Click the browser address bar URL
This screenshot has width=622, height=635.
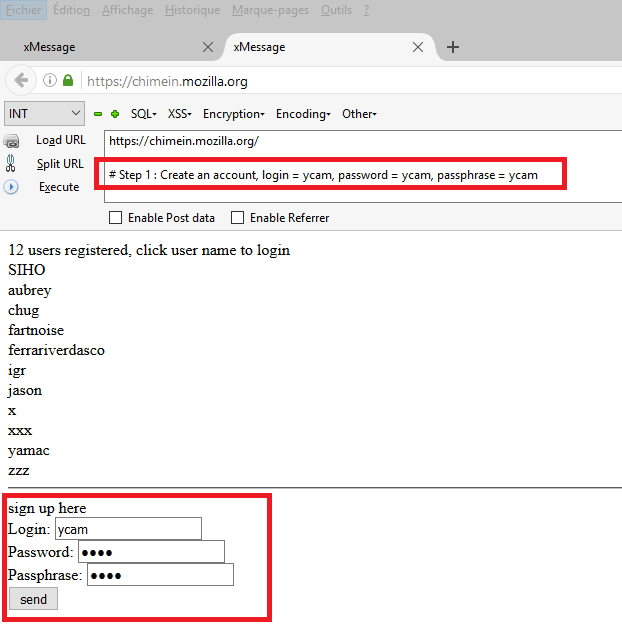tap(167, 81)
